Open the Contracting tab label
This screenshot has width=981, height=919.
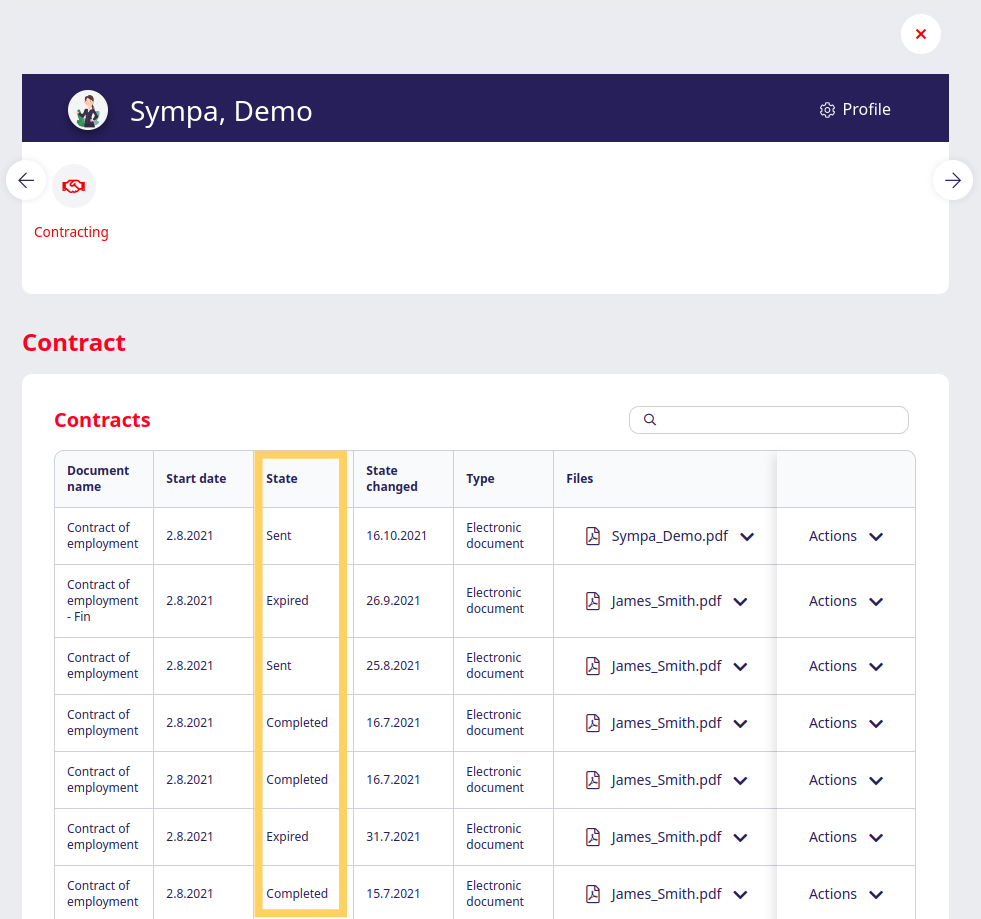coord(71,232)
